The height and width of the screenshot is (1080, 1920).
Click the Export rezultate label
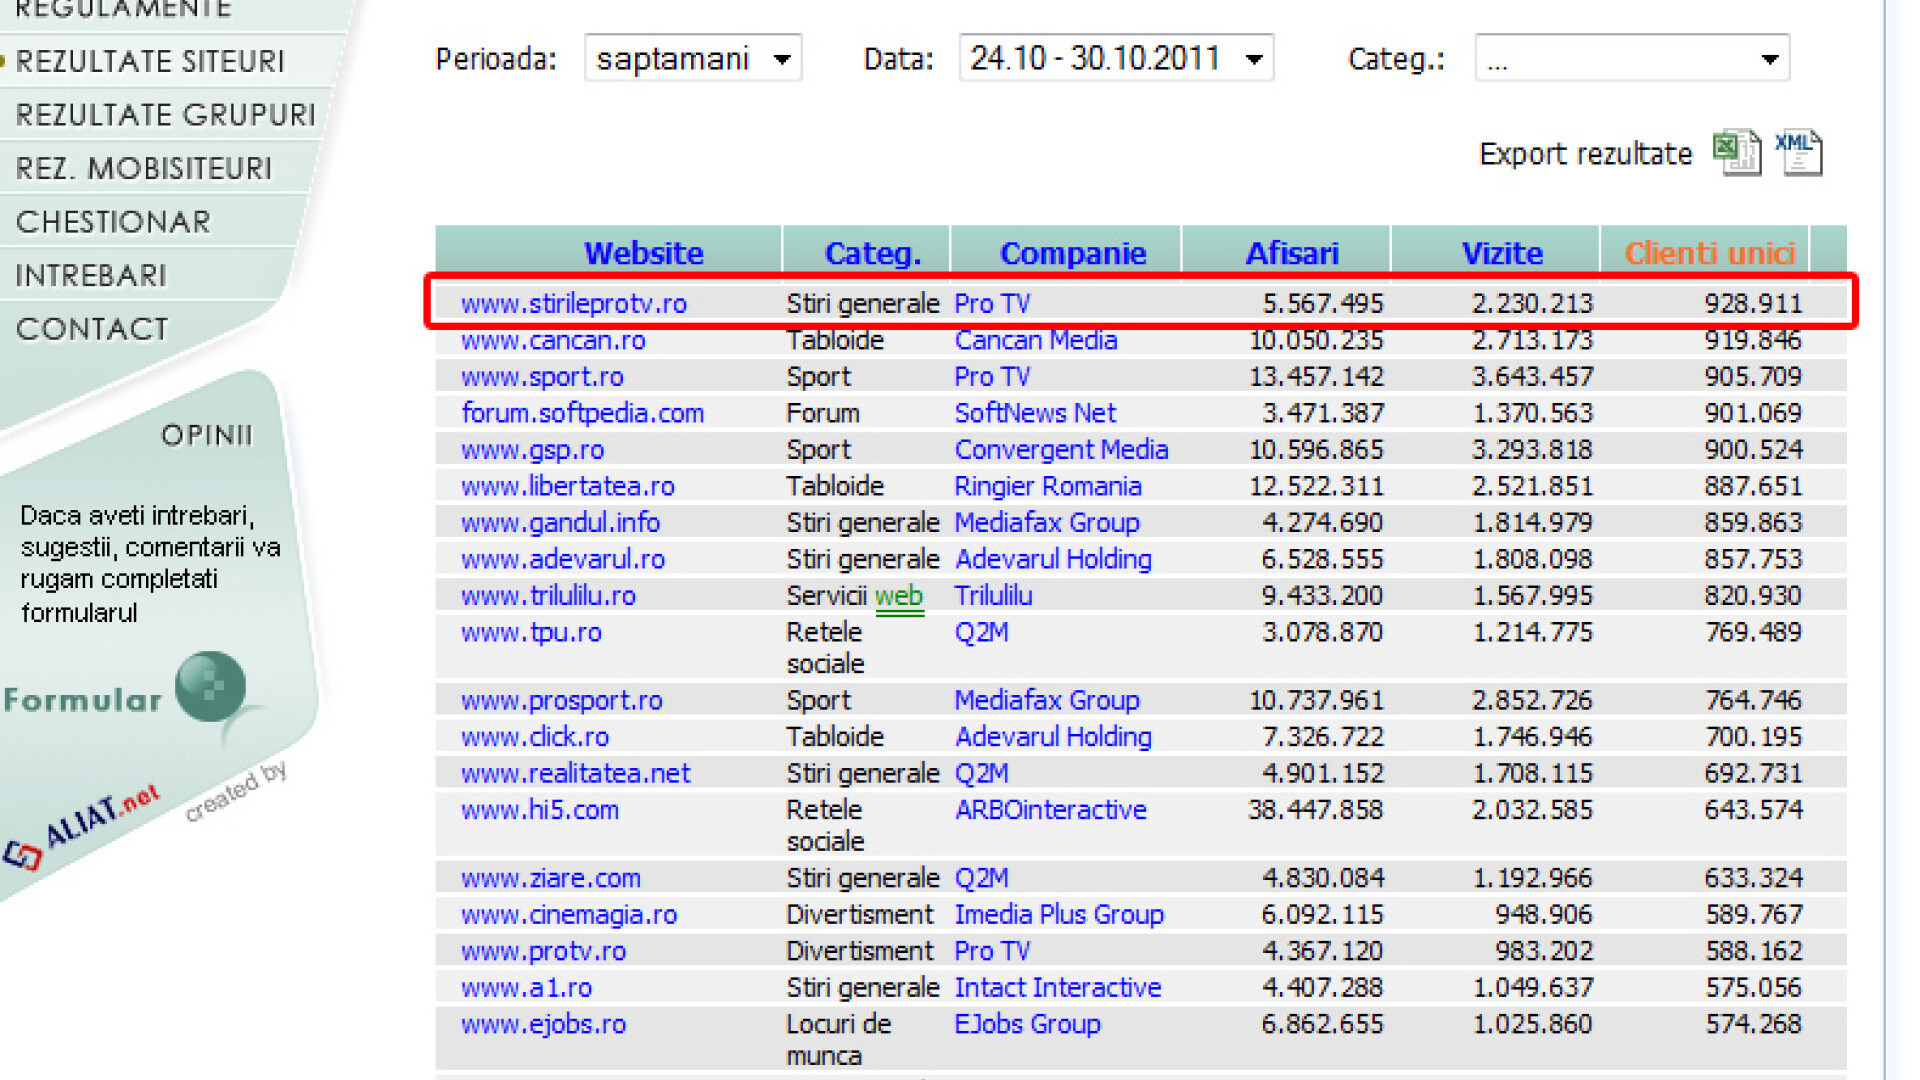(1585, 153)
